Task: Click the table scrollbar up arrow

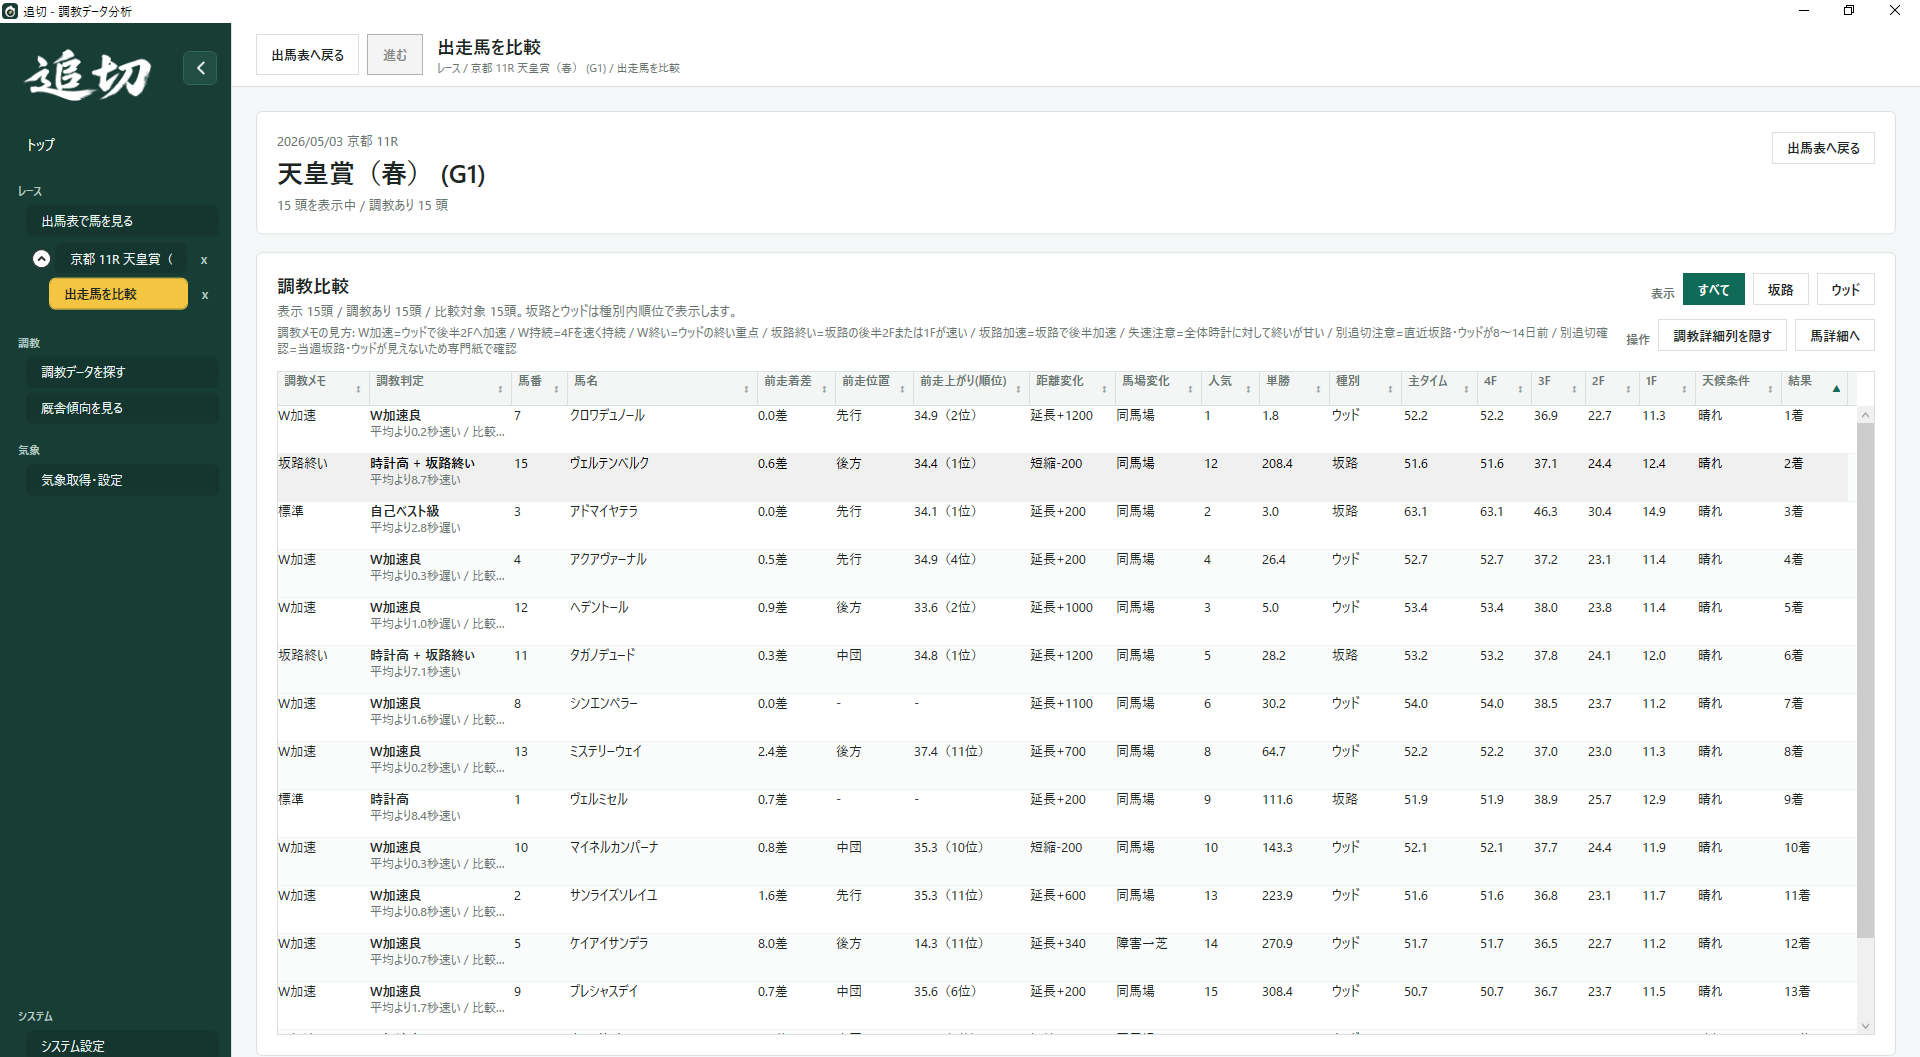Action: click(x=1865, y=415)
